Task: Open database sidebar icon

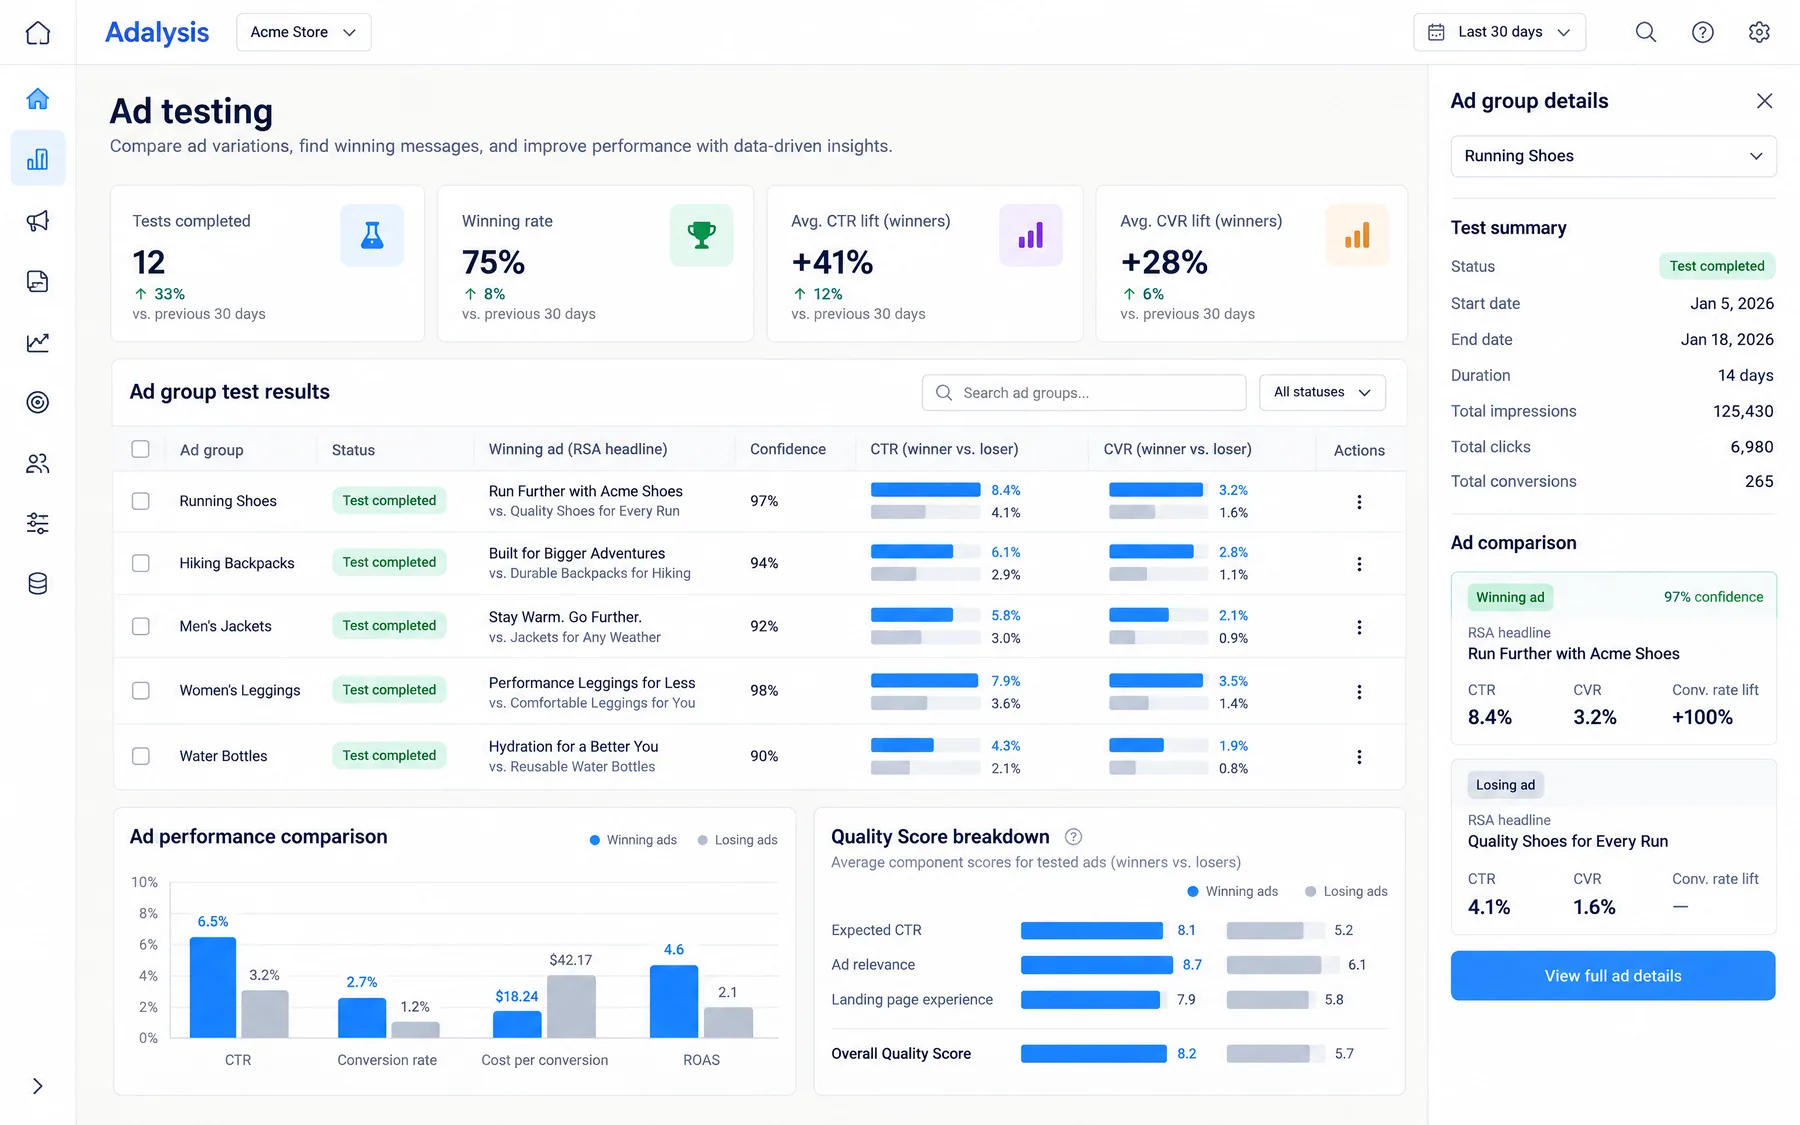Action: coord(38,584)
